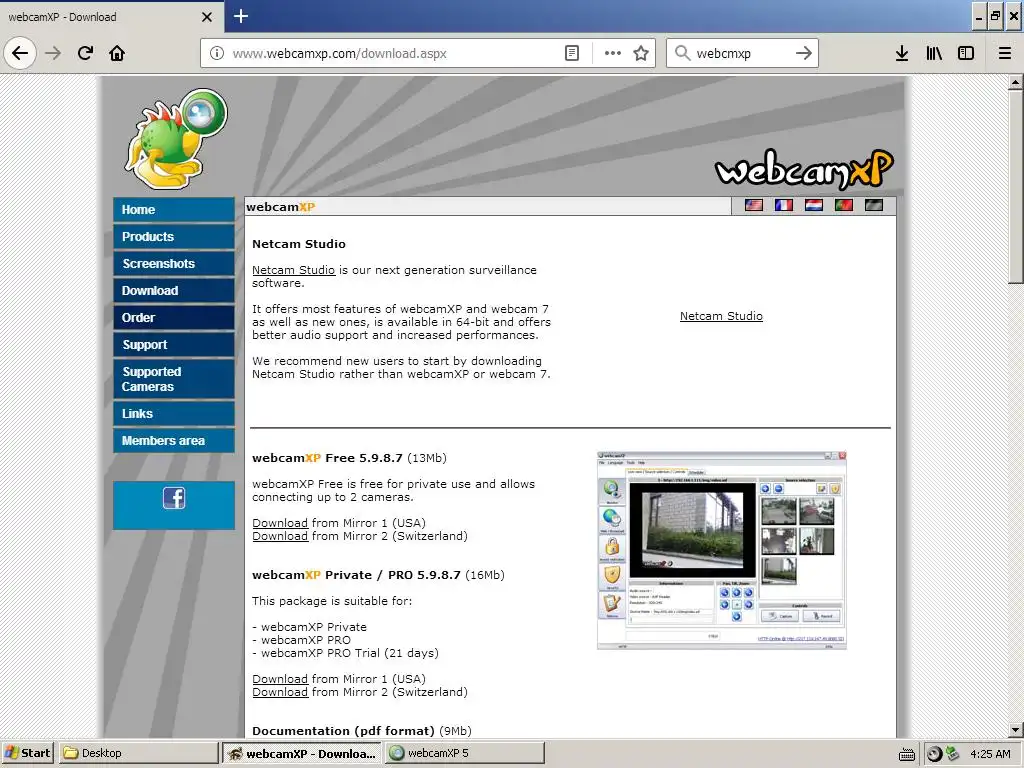Download Private/PRO from Mirror 1 (USA)

point(280,679)
